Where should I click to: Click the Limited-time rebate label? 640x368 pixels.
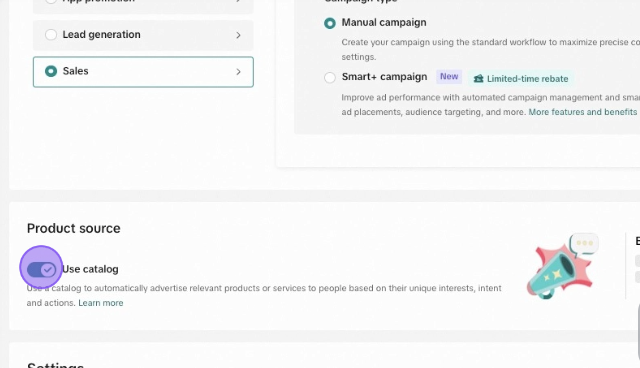[527, 79]
